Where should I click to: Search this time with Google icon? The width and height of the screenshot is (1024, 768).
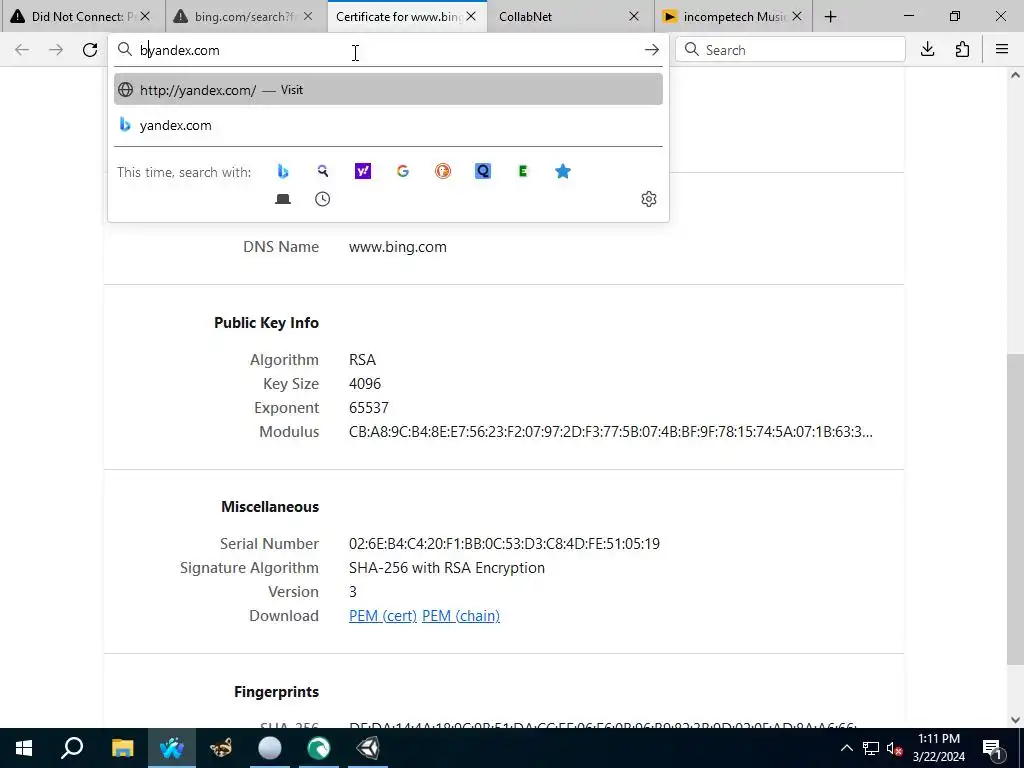click(x=403, y=171)
